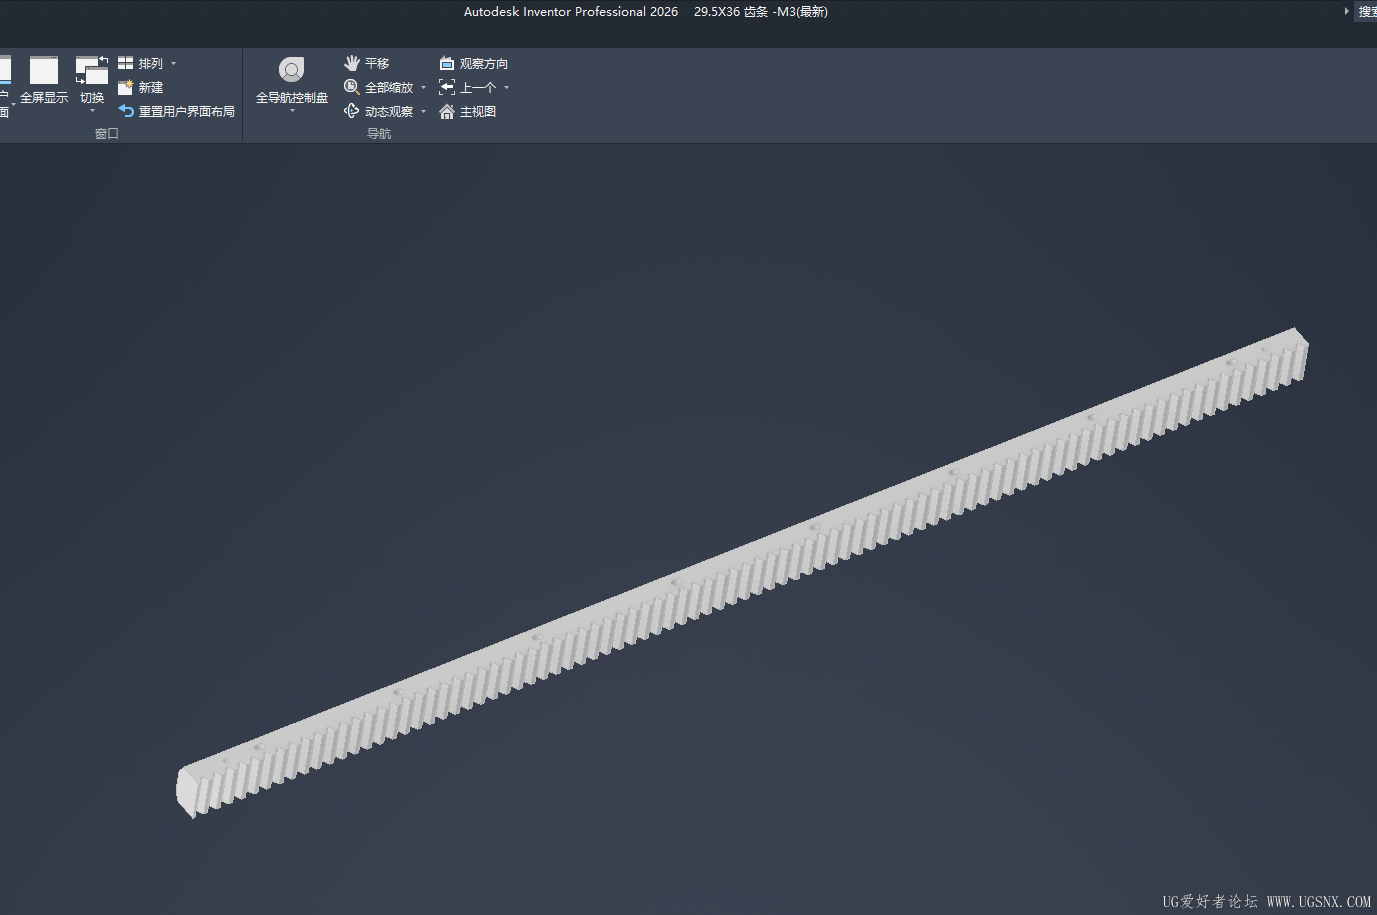Click the 全屏显示 full-screen display button
The width and height of the screenshot is (1377, 915).
pos(44,81)
